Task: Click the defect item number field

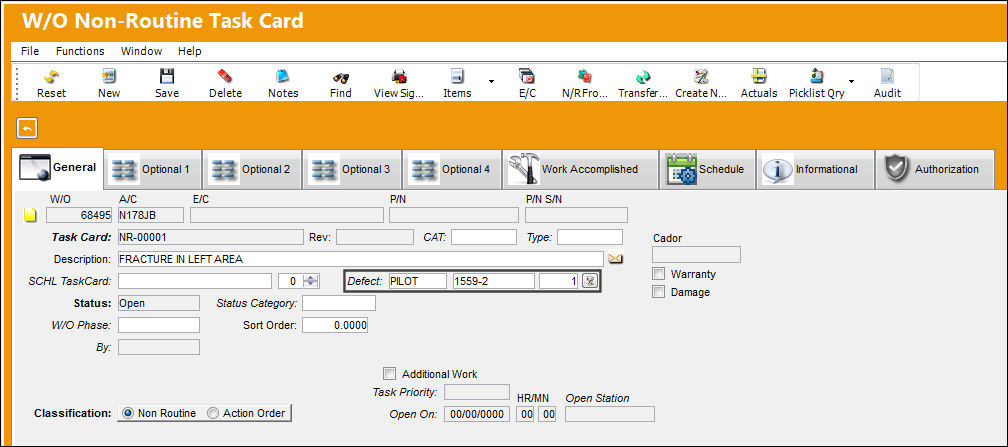Action: tap(560, 281)
